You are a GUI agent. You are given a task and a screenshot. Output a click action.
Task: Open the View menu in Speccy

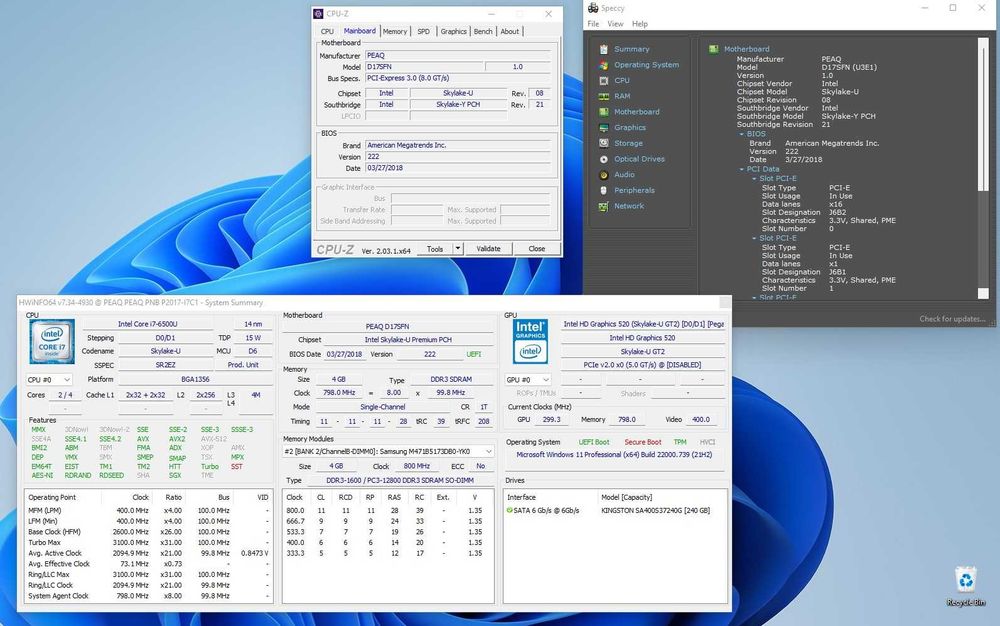[x=615, y=24]
